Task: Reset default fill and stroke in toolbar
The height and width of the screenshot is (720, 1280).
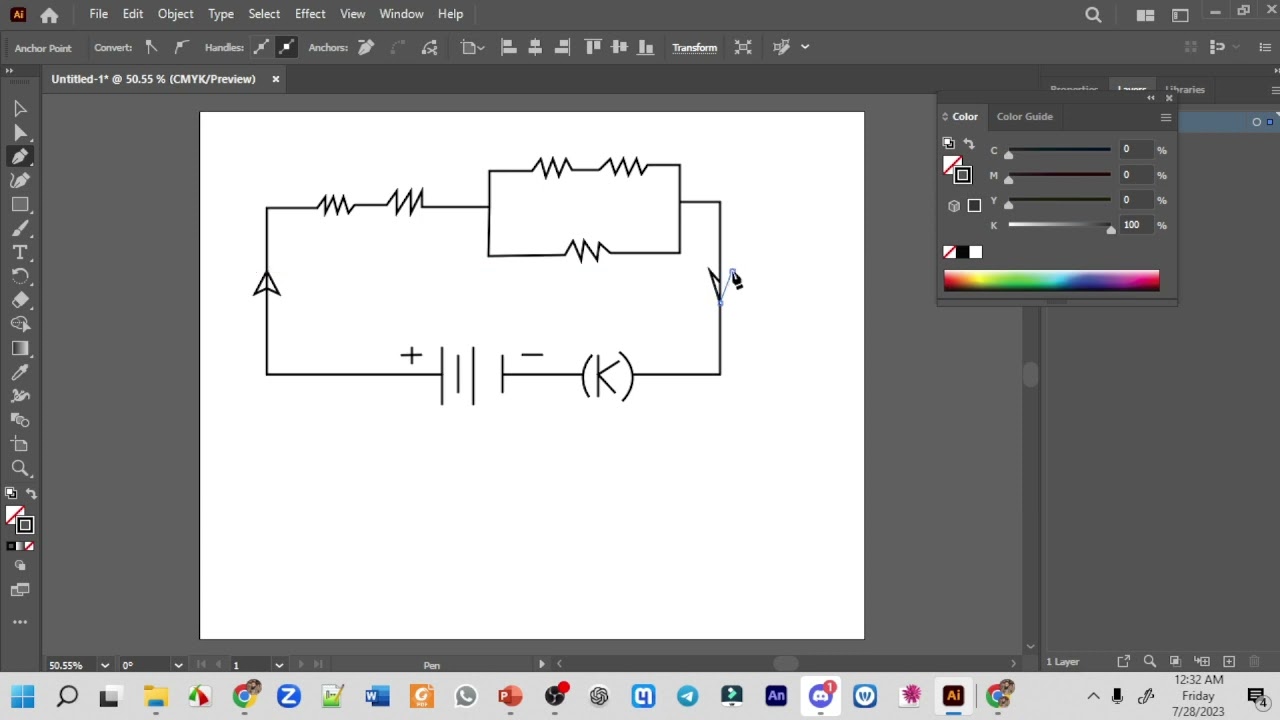Action: 10,494
